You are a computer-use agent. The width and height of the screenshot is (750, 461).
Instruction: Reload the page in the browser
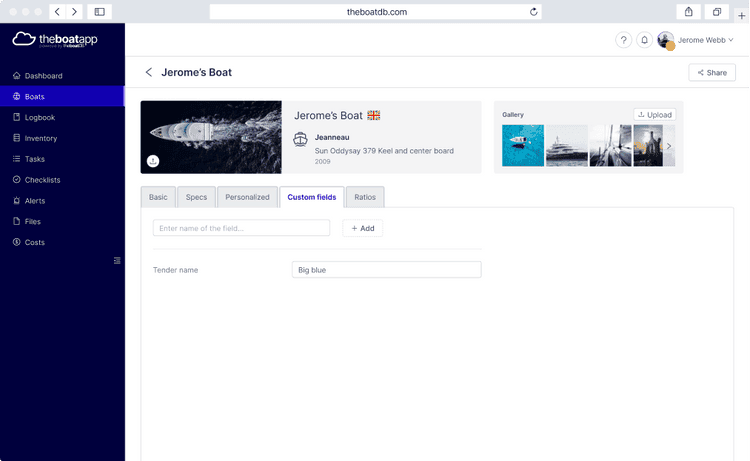534,12
